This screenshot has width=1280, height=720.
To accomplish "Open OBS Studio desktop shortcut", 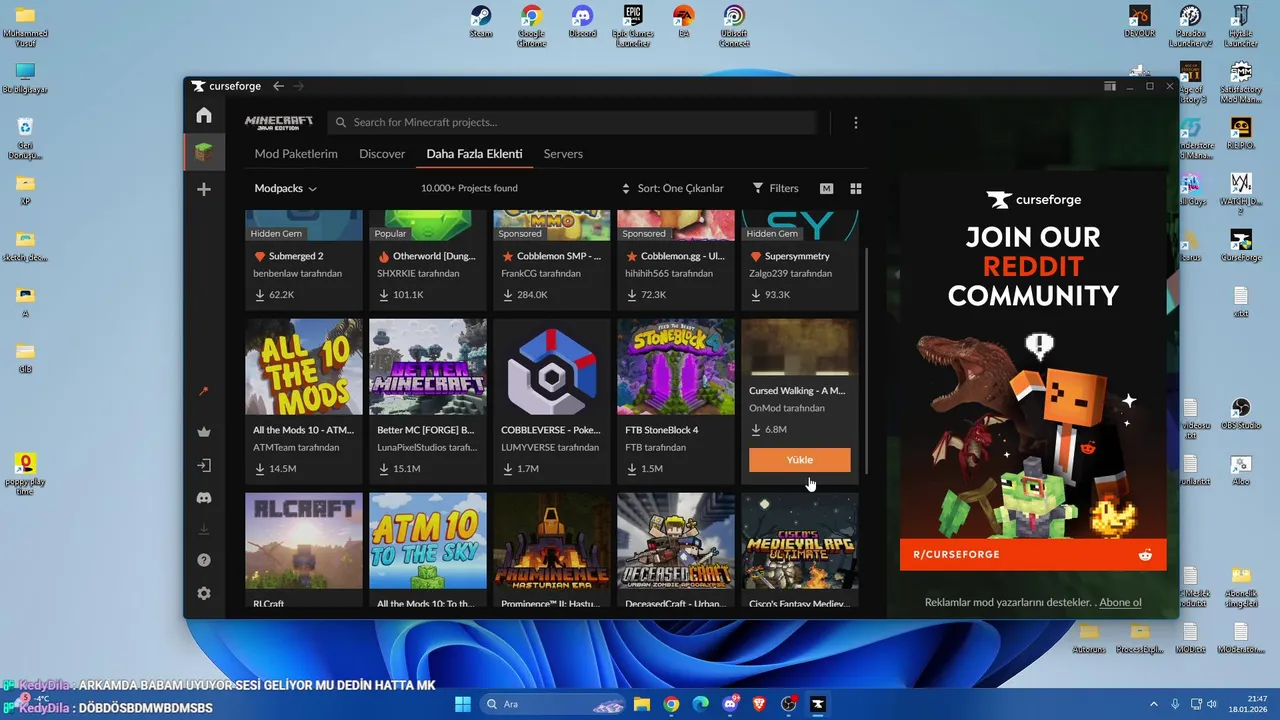I will point(1241,413).
